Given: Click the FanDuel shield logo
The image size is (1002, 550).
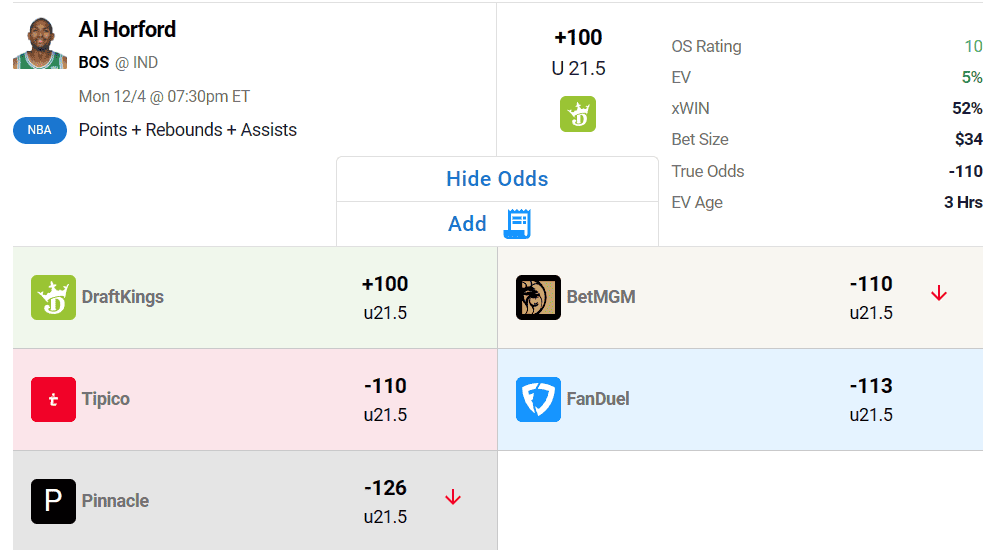Looking at the screenshot, I should pyautogui.click(x=538, y=399).
